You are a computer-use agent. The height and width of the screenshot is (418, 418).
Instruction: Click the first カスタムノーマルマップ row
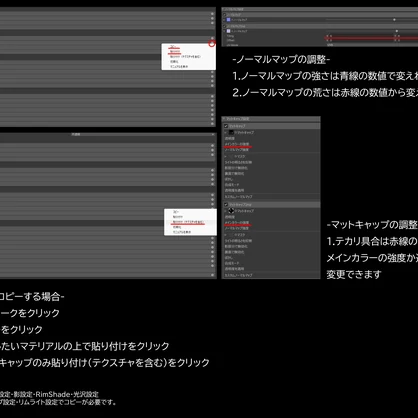271,196
